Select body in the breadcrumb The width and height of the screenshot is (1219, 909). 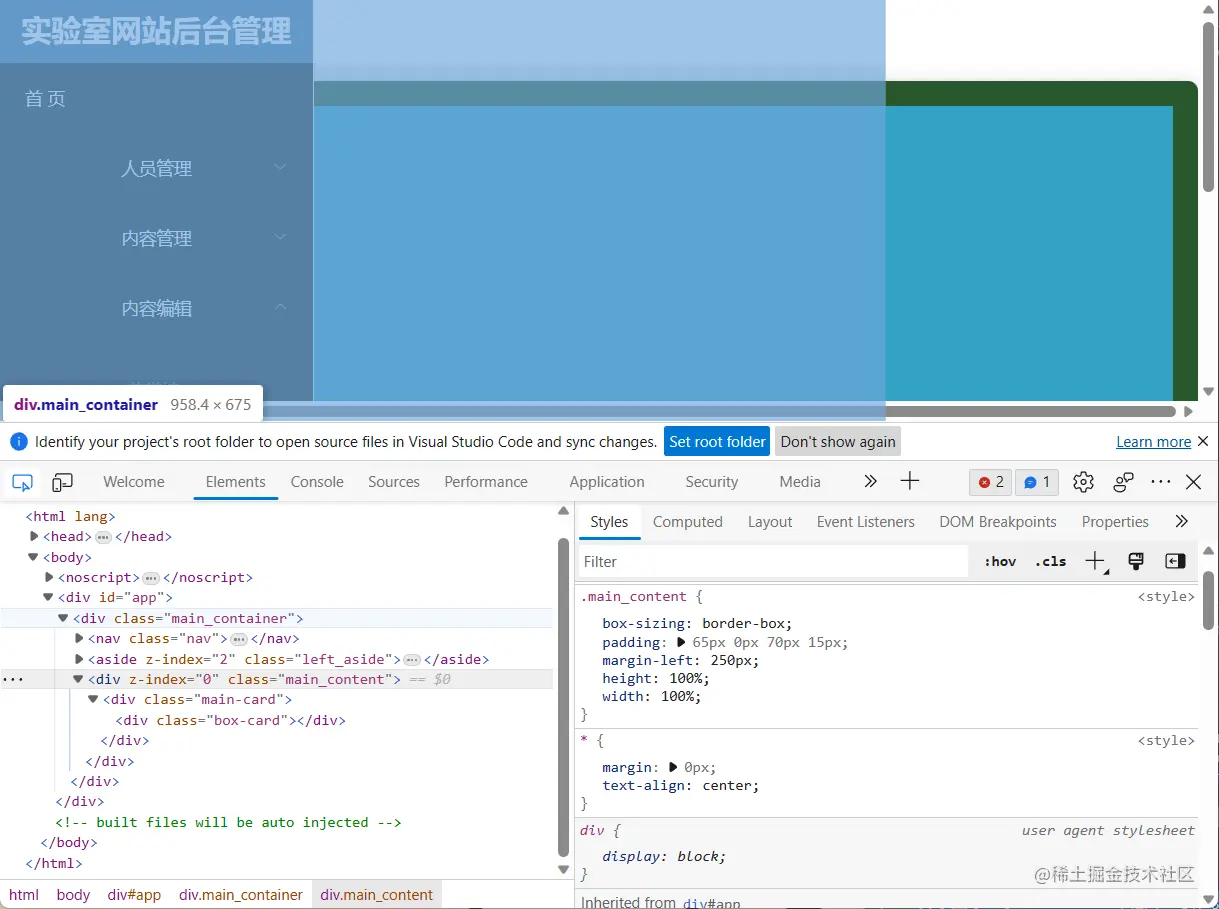pyautogui.click(x=73, y=895)
